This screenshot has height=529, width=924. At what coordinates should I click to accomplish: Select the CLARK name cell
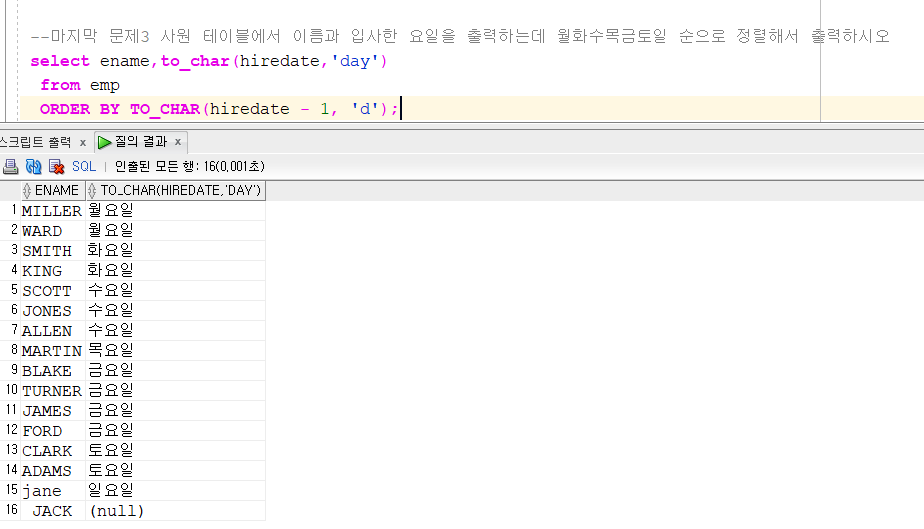52,451
